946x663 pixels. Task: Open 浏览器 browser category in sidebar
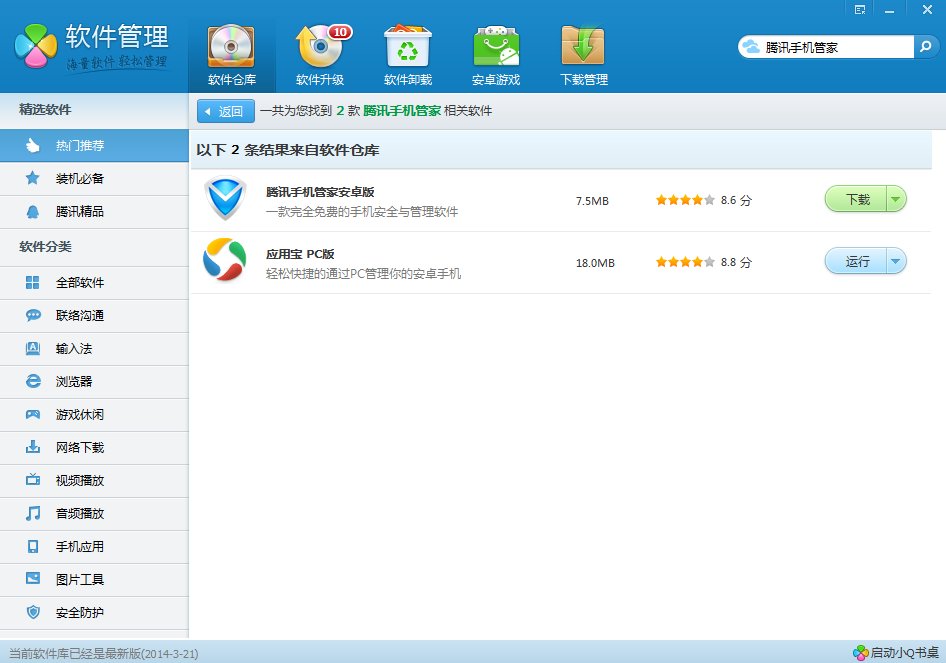pyautogui.click(x=74, y=382)
